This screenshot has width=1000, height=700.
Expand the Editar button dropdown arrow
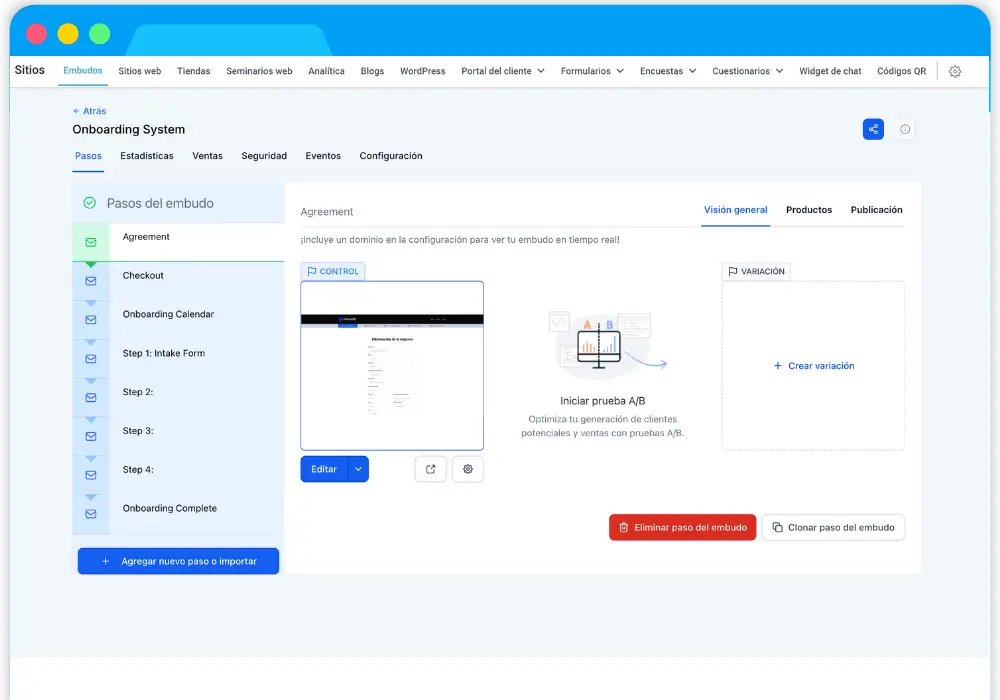(x=358, y=469)
